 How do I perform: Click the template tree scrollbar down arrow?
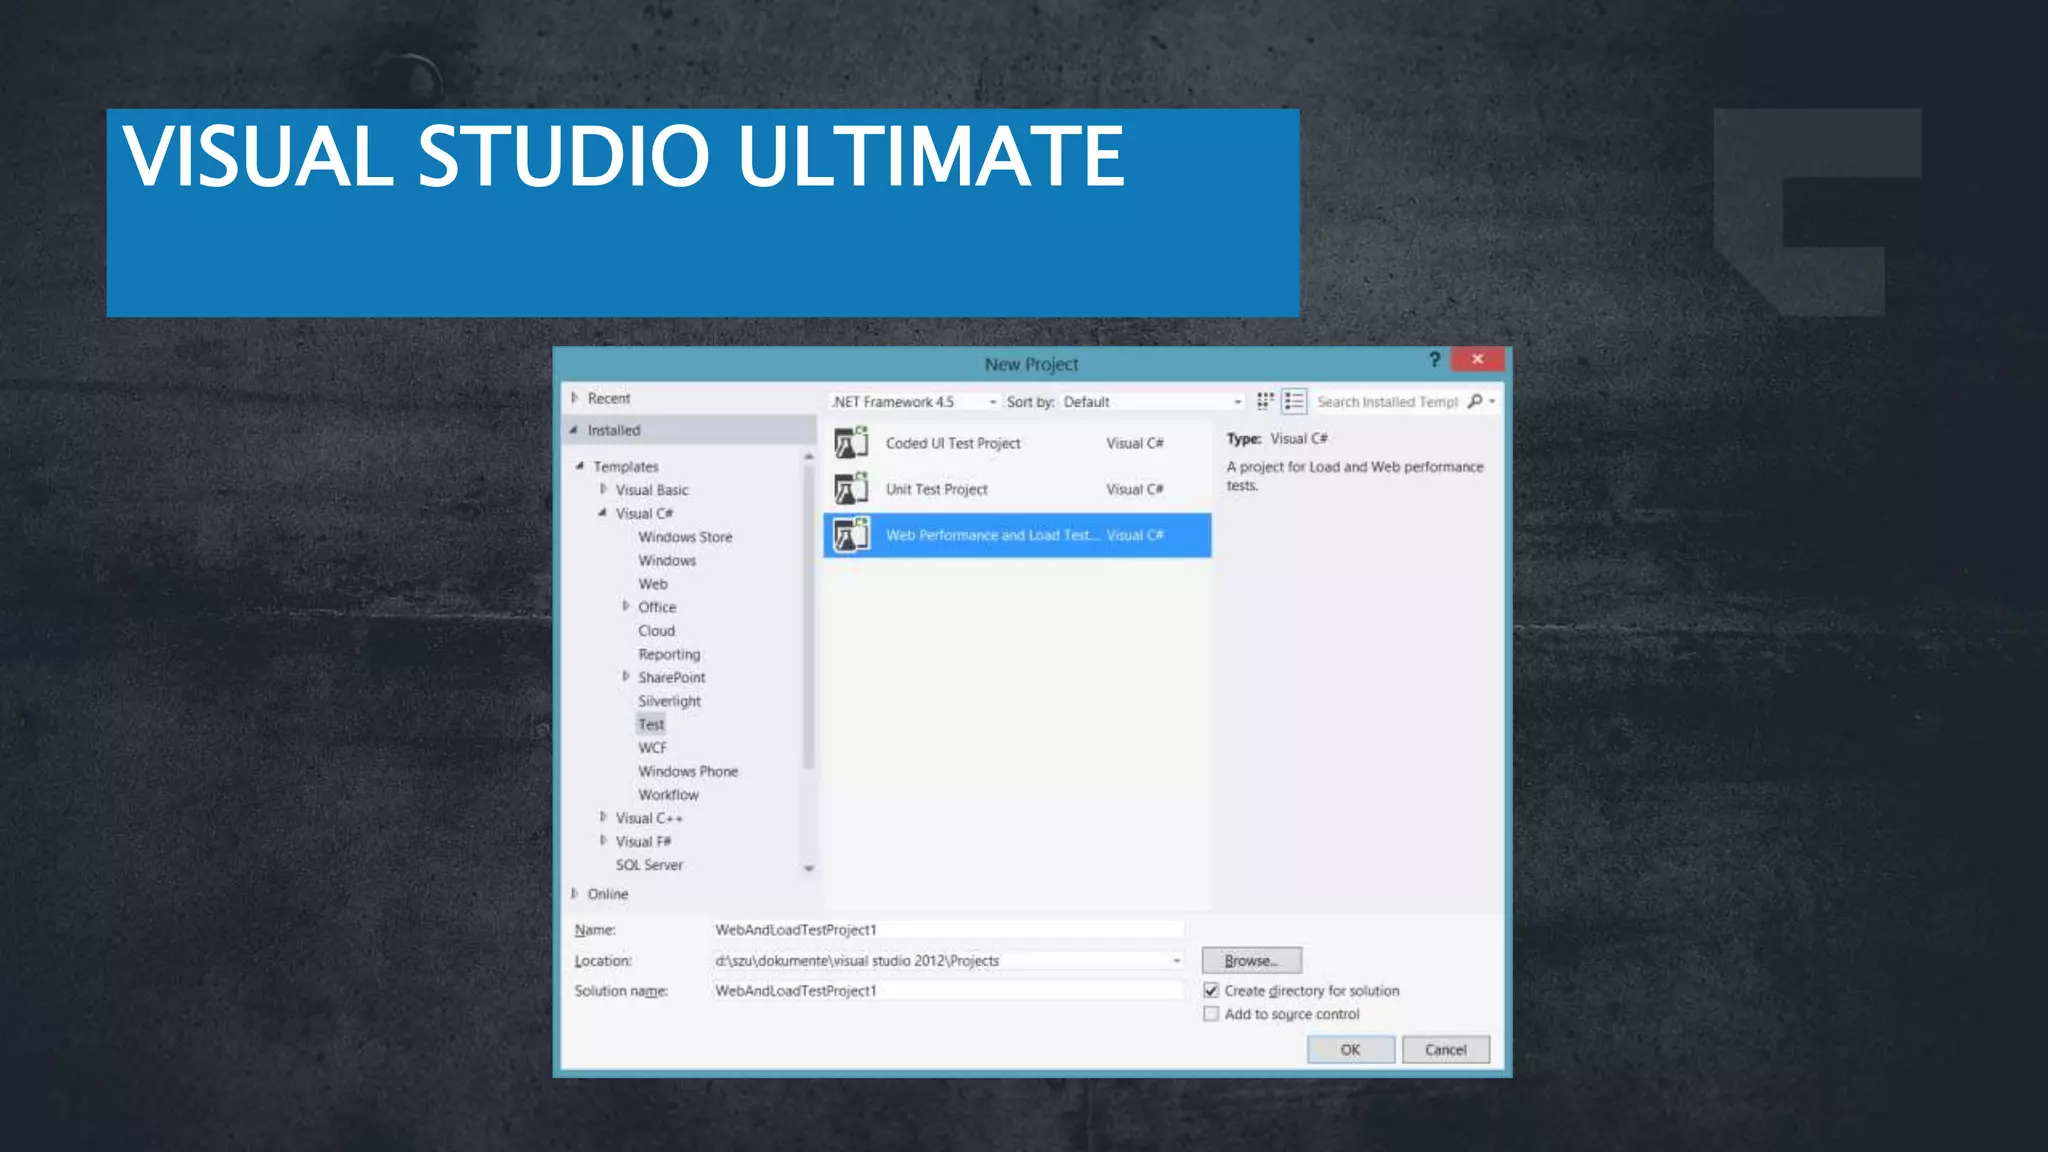[x=809, y=868]
